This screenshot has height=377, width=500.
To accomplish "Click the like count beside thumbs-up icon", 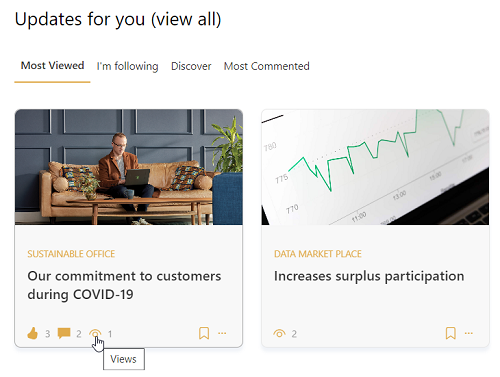I will click(48, 334).
